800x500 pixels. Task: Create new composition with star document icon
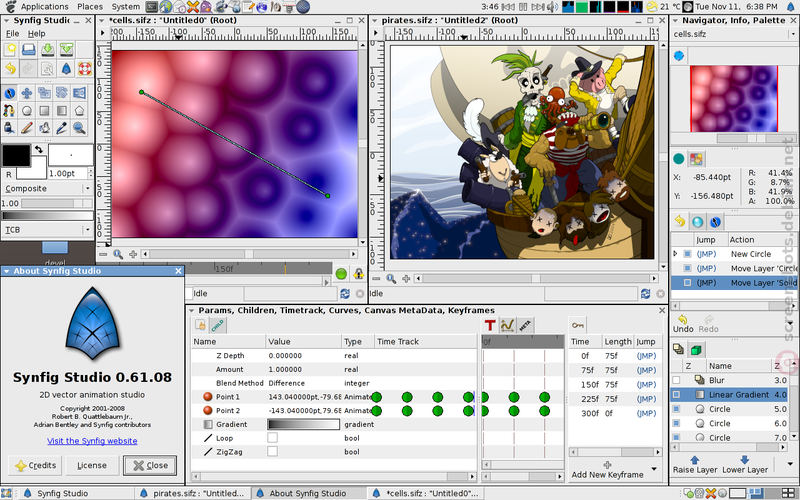[10, 49]
